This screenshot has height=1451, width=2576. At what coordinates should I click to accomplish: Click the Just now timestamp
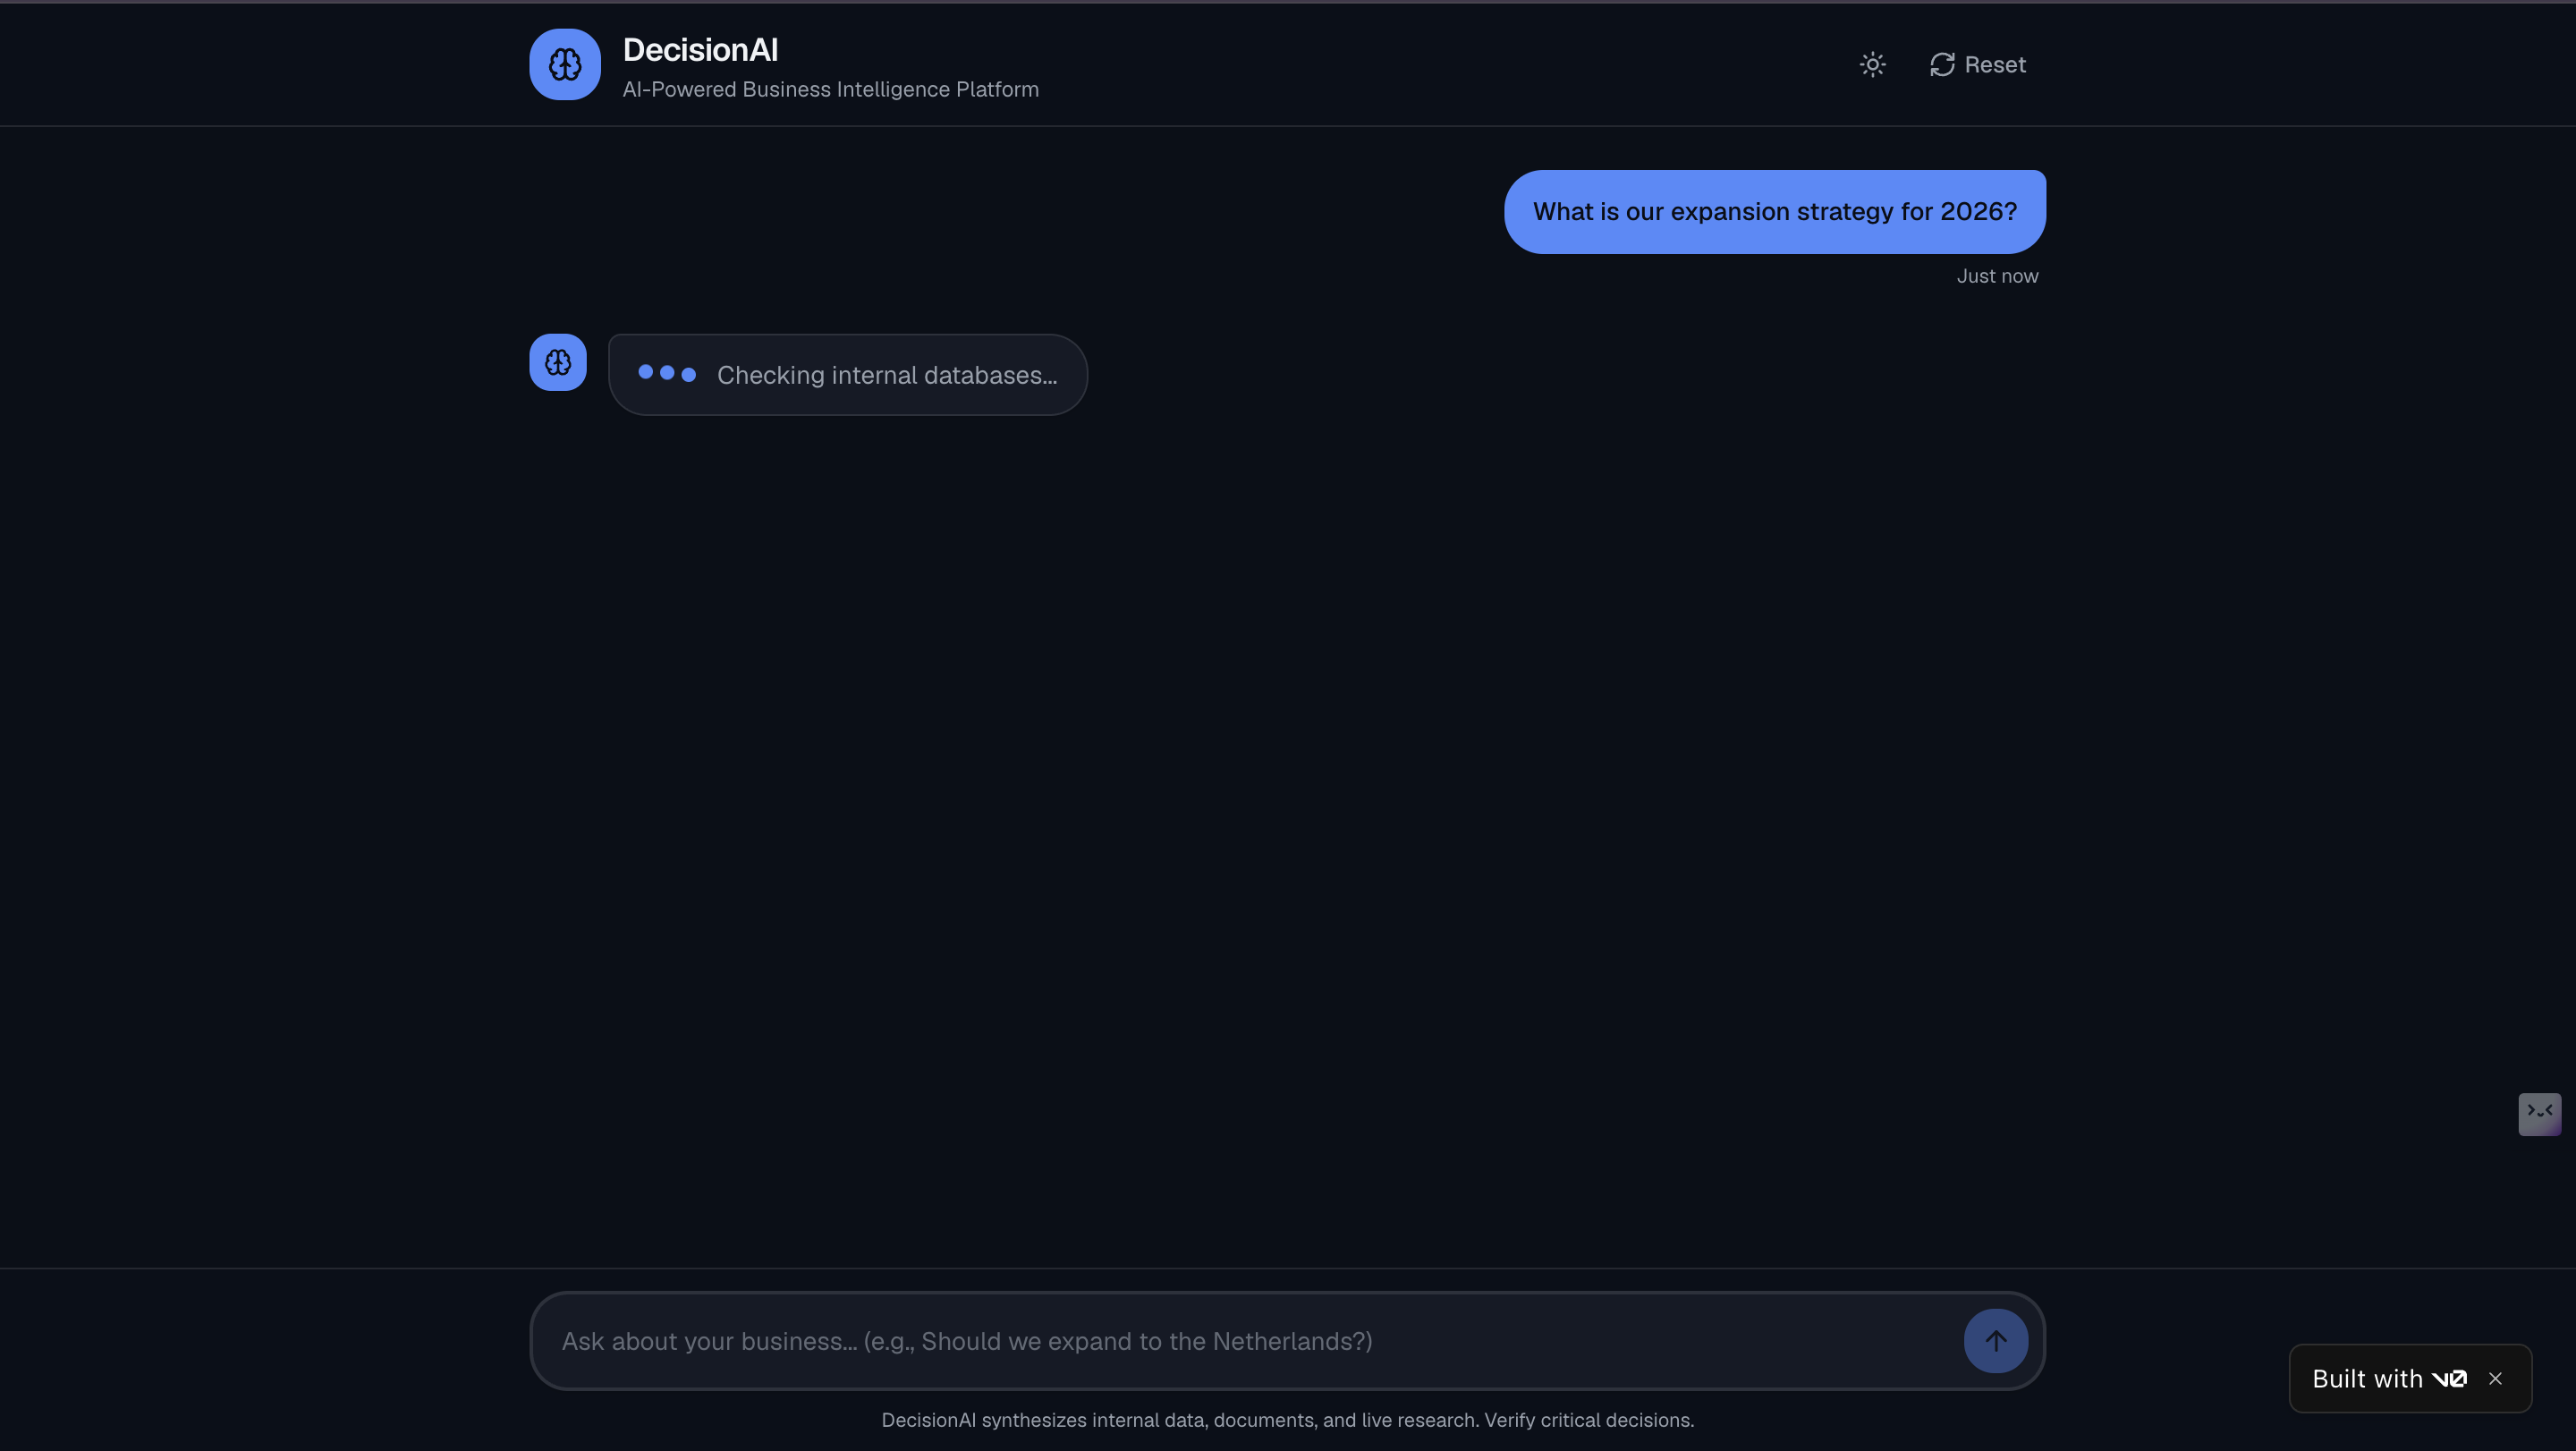[1997, 276]
